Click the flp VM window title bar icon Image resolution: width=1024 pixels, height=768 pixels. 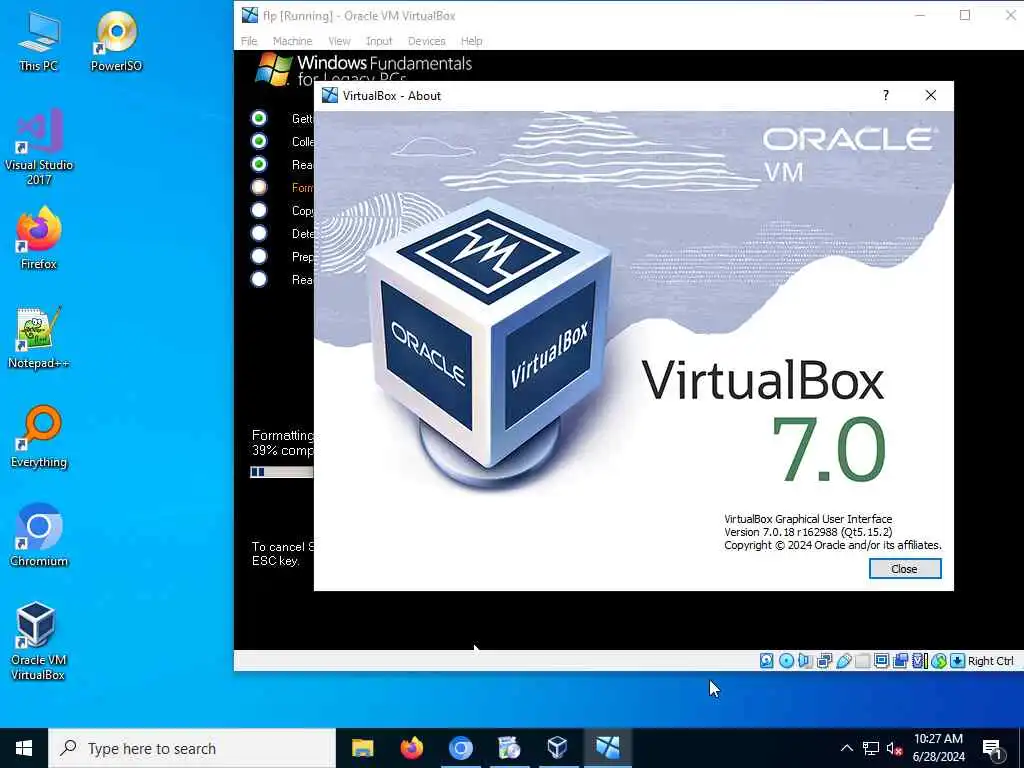point(249,15)
